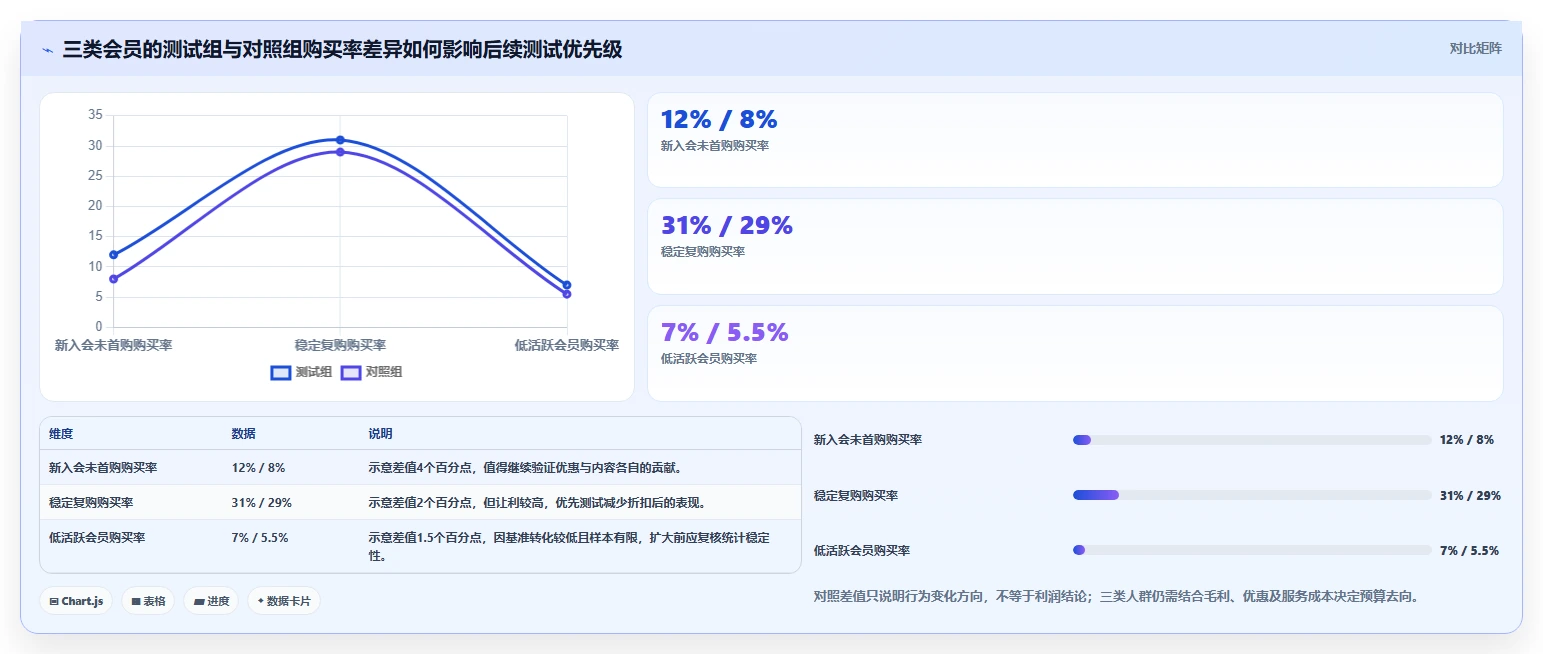The height and width of the screenshot is (654, 1543).
Task: Click the 对照组 legend color box
Action: click(351, 373)
